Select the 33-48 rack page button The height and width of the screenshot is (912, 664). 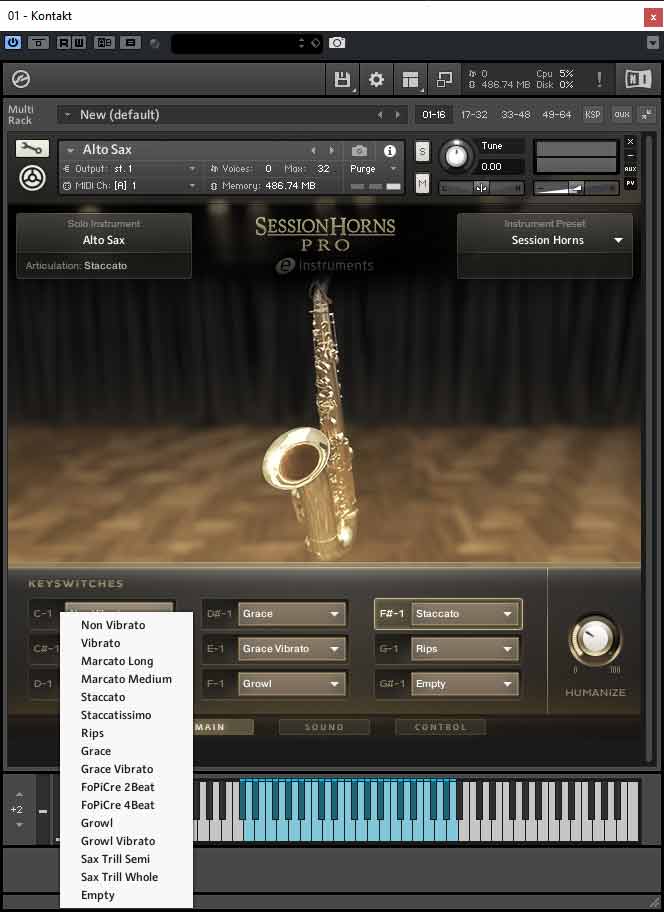(x=515, y=115)
